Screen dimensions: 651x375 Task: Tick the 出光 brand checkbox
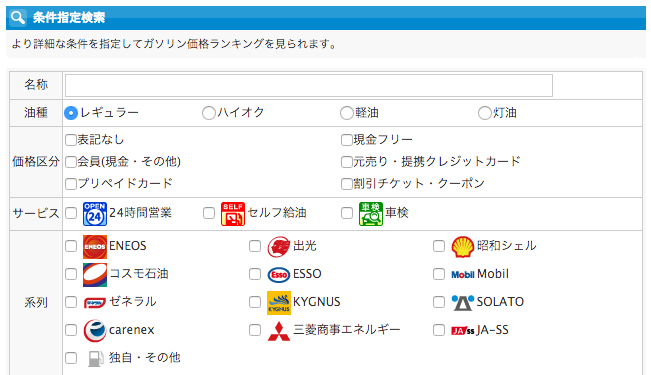[x=255, y=246]
